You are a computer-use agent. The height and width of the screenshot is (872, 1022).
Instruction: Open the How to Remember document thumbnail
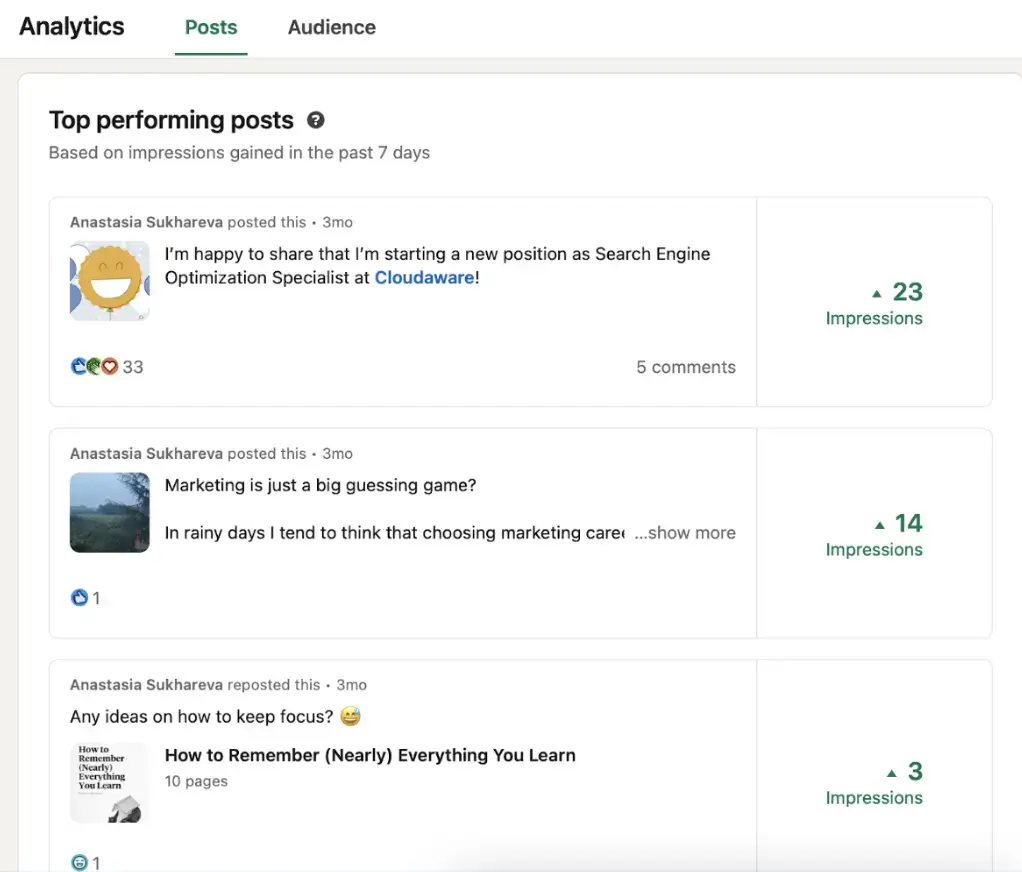pos(110,782)
